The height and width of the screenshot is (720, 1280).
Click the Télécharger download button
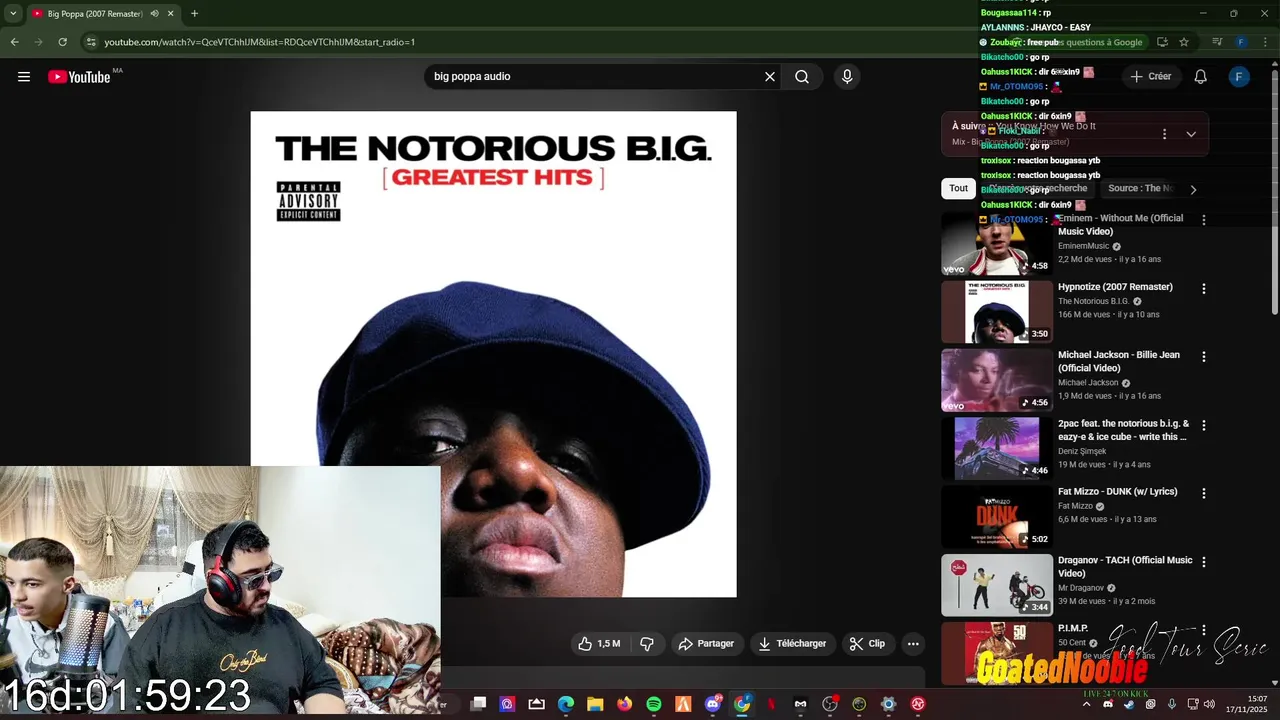coord(792,644)
